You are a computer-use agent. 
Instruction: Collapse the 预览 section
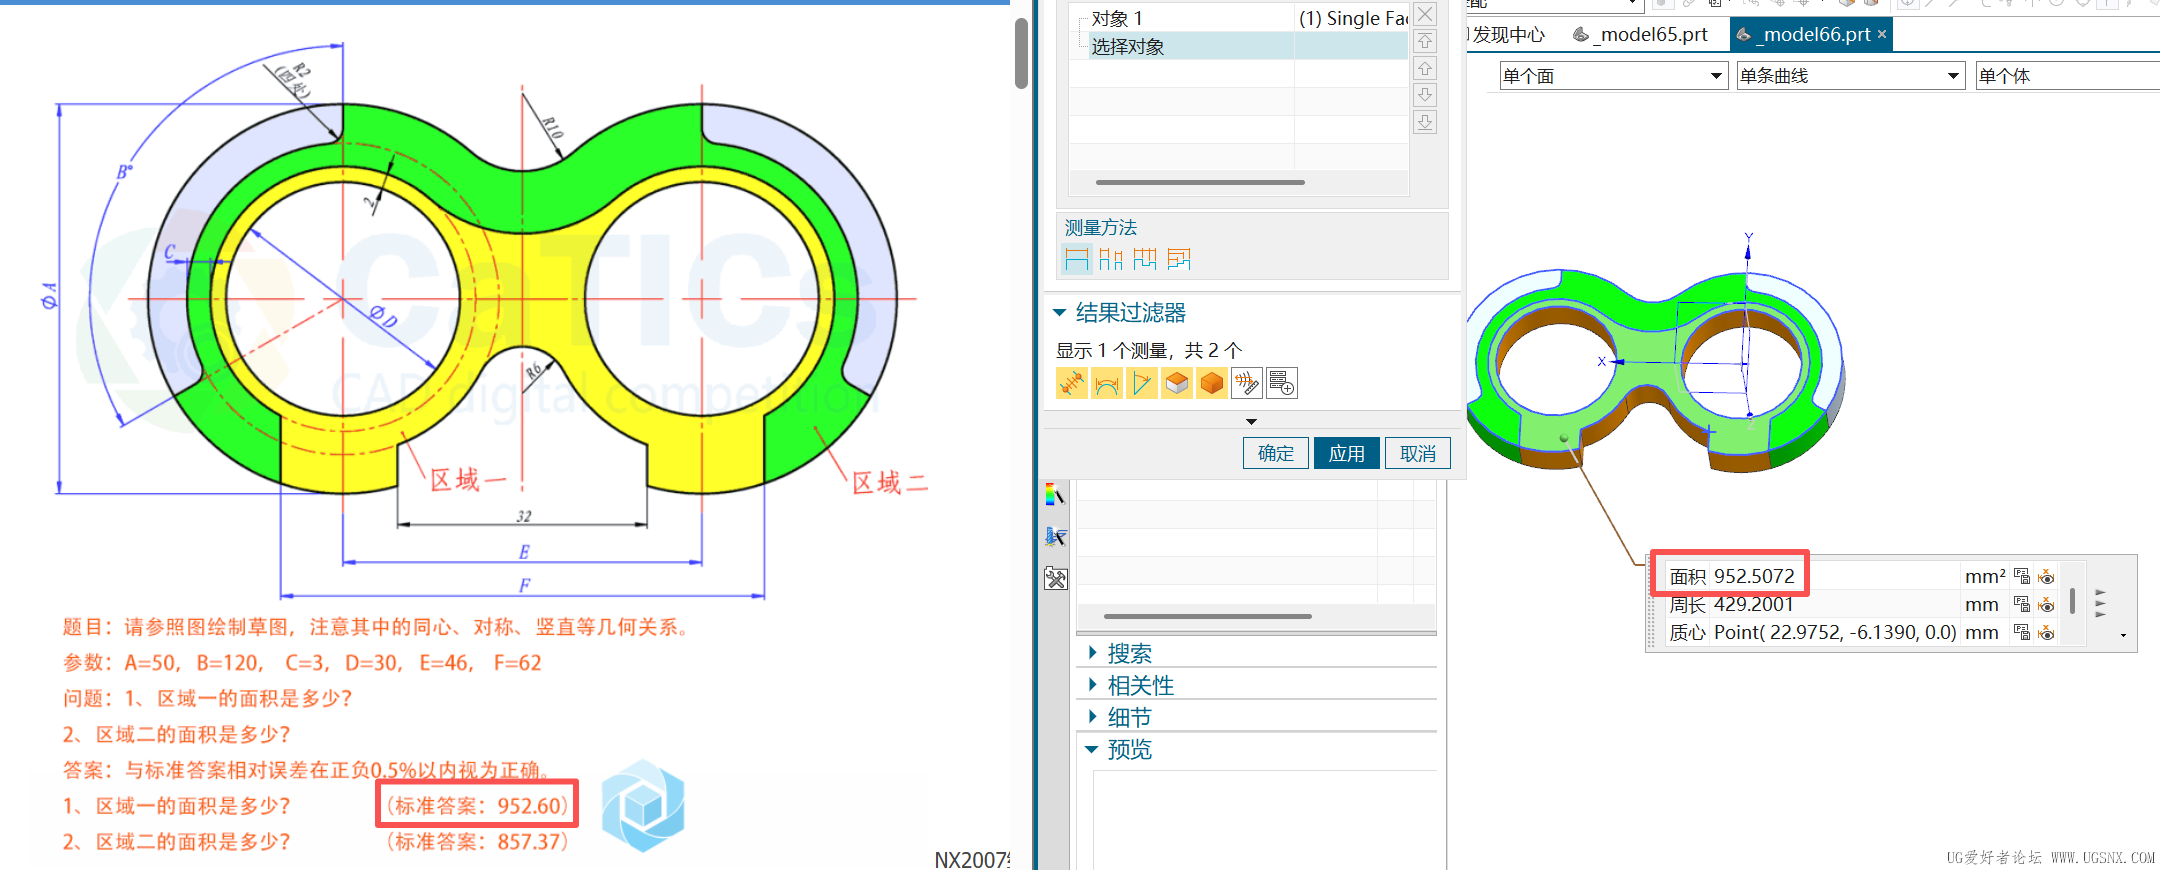[x=1092, y=749]
